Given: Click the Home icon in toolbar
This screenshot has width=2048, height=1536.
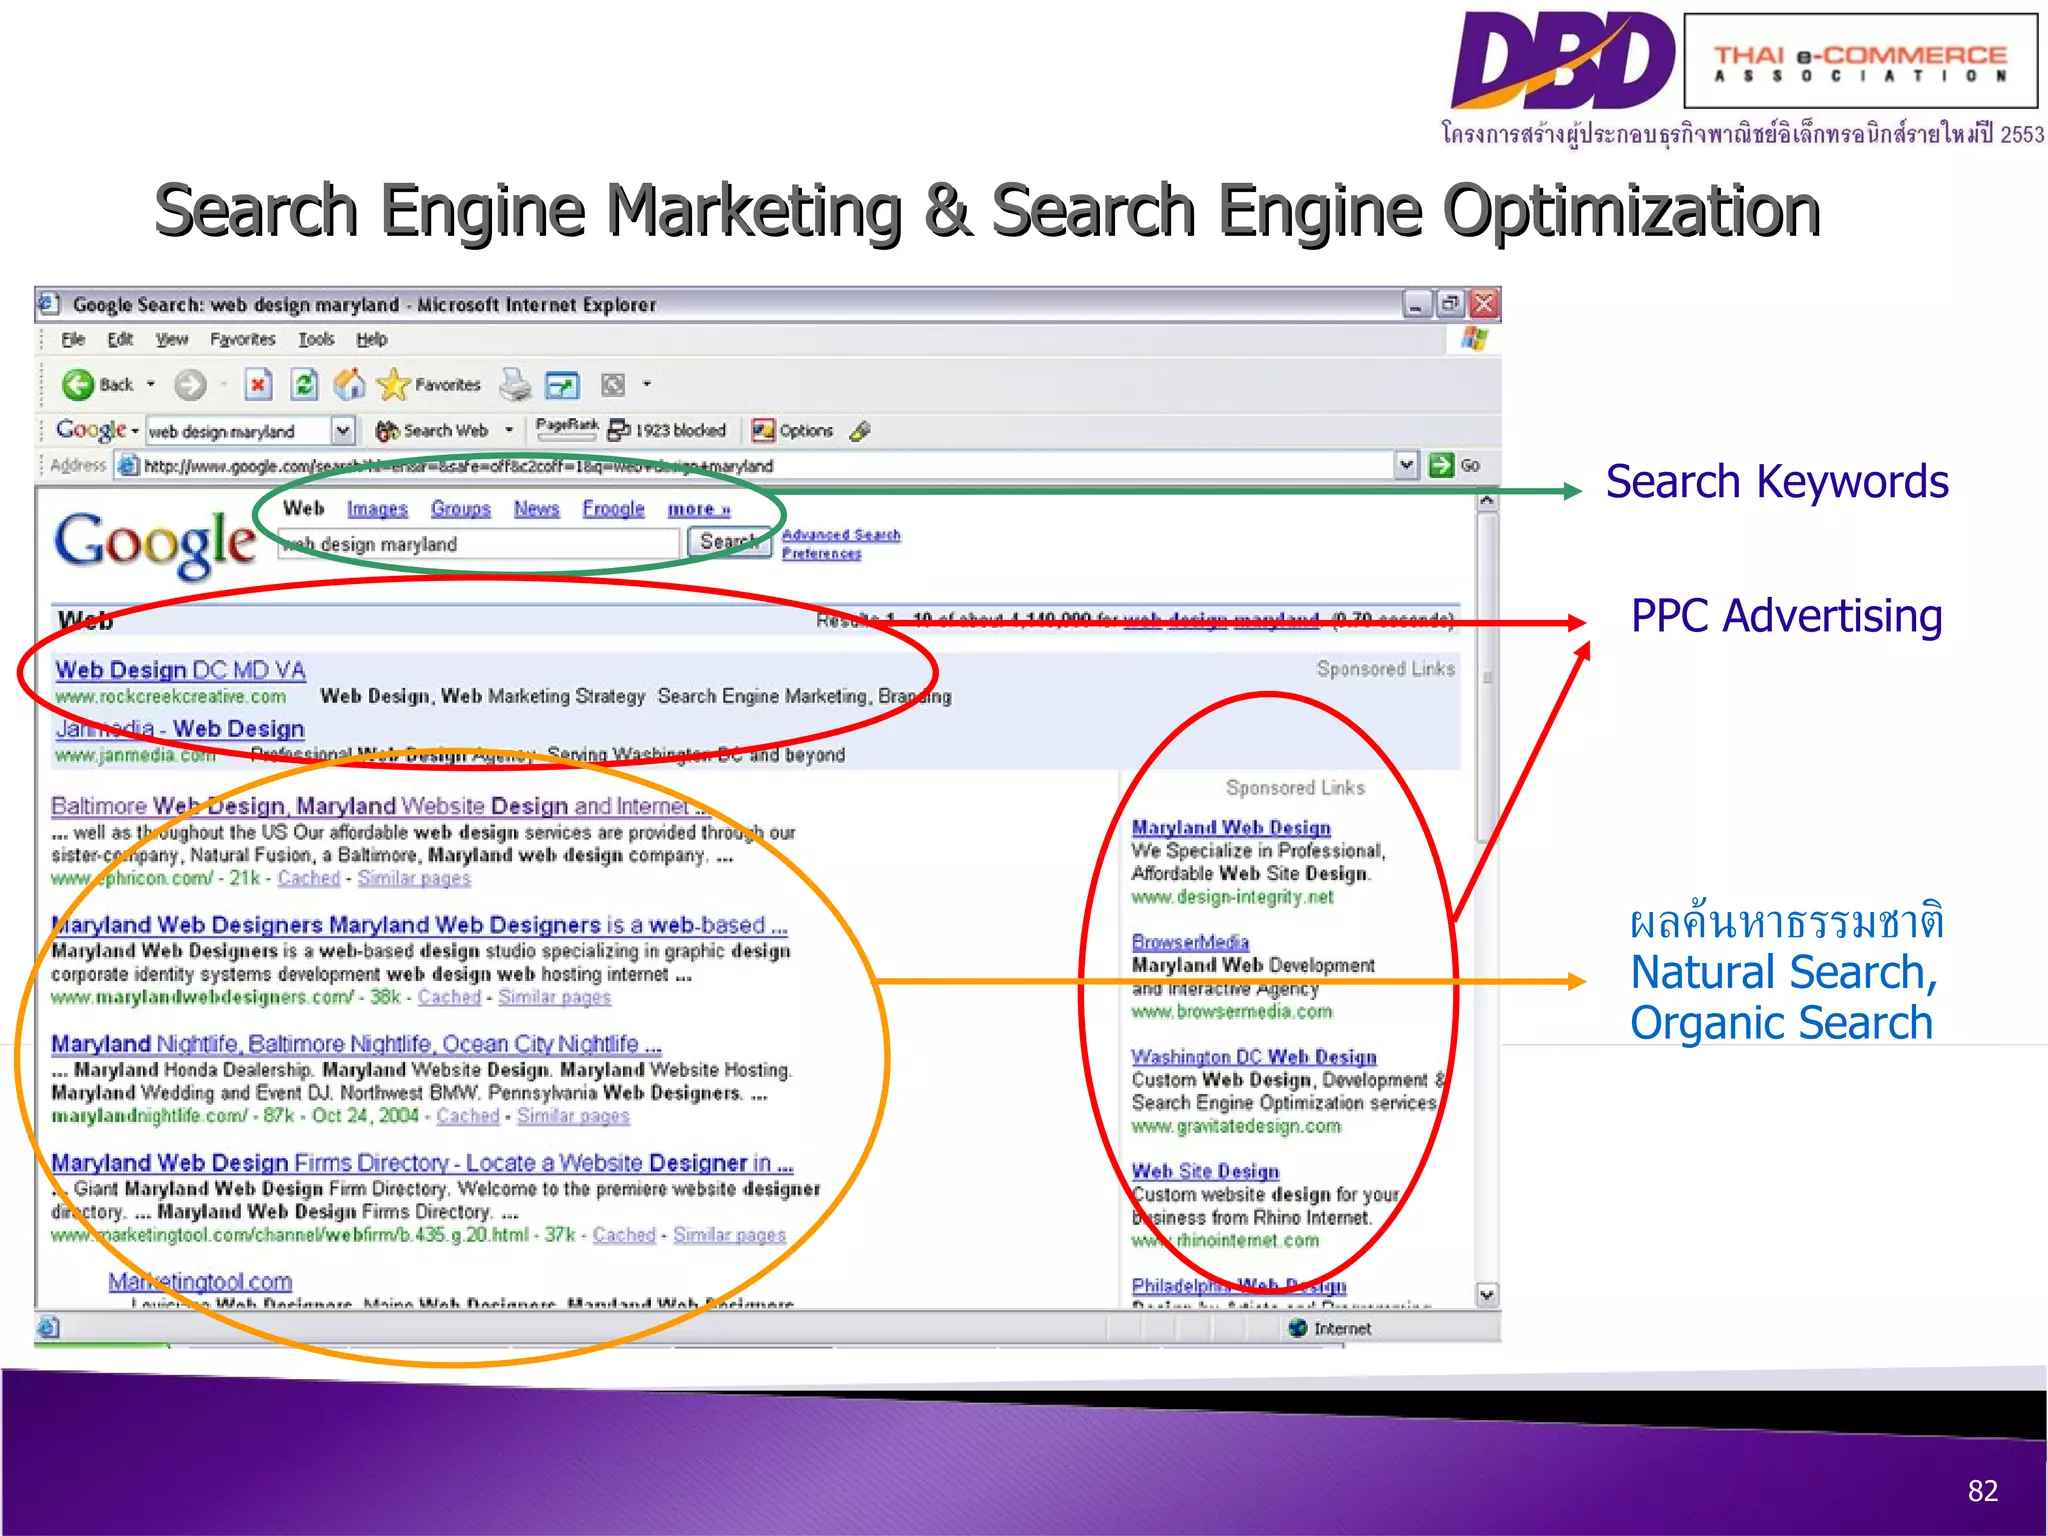Looking at the screenshot, I should click(x=350, y=384).
